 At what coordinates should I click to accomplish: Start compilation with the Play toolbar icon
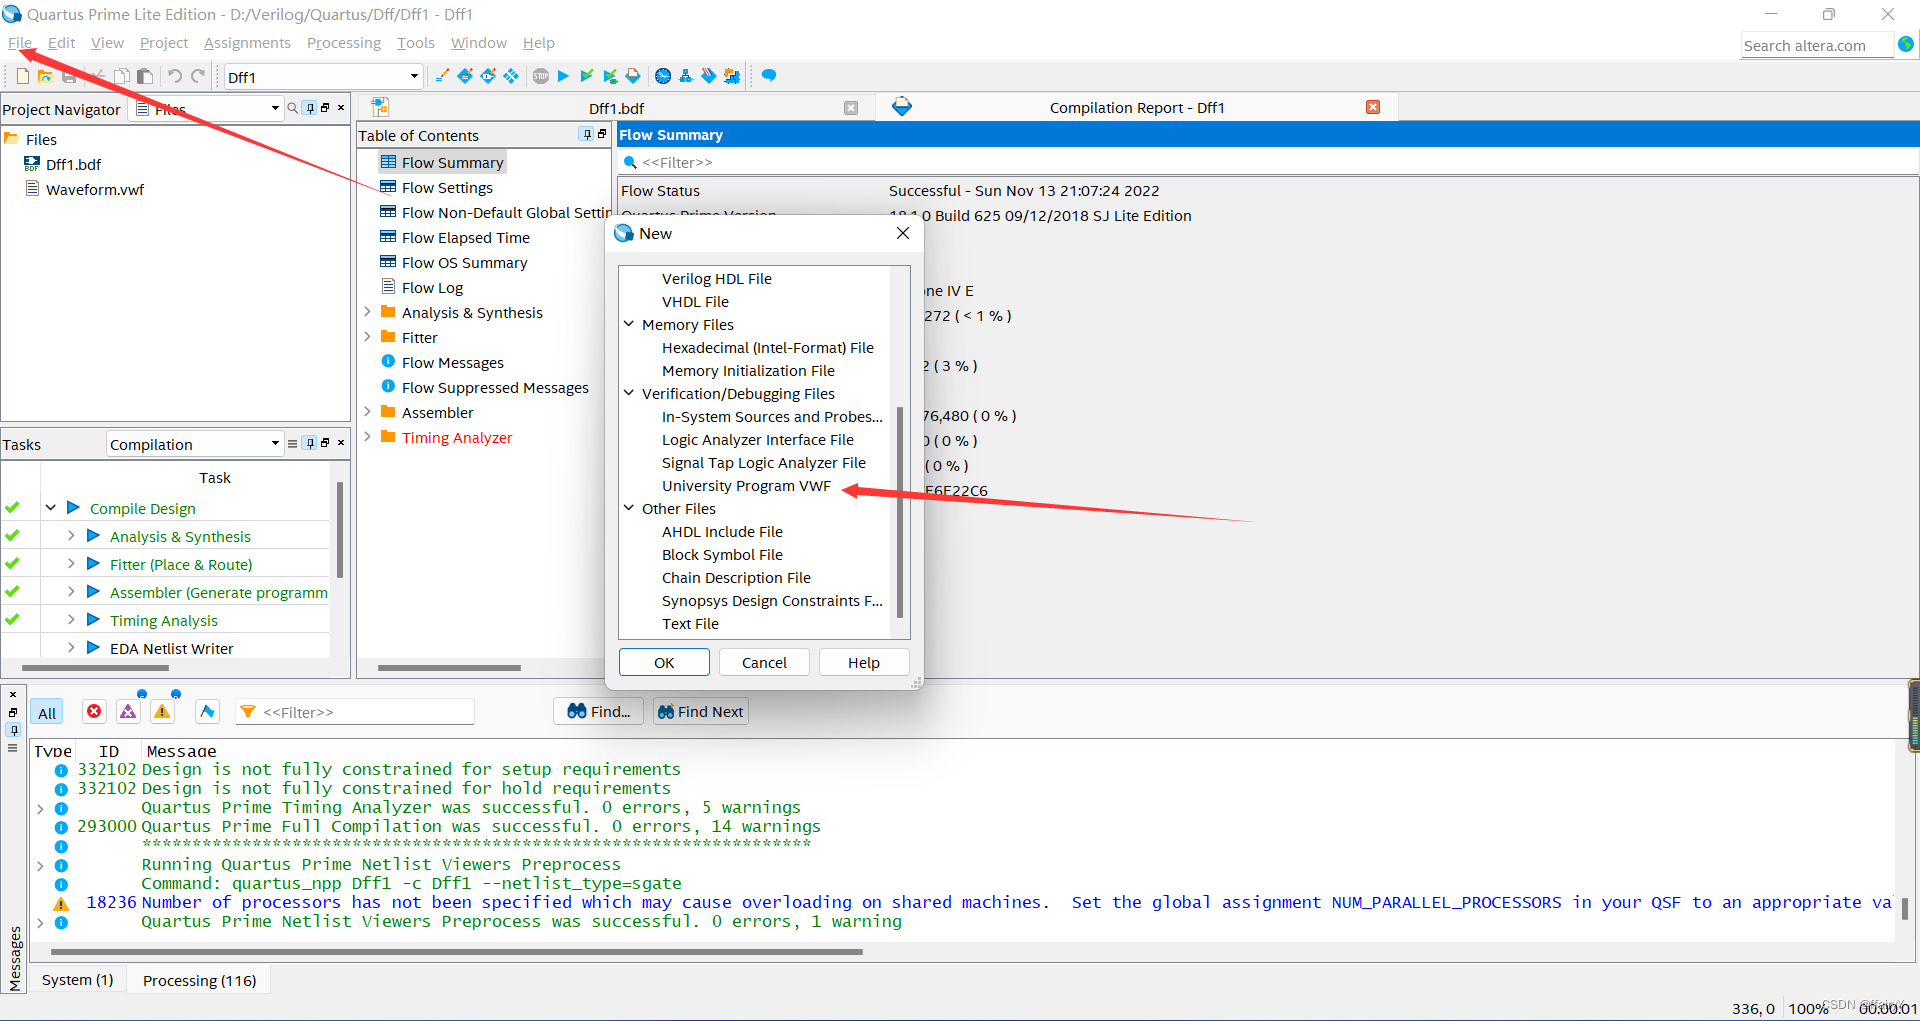point(564,76)
